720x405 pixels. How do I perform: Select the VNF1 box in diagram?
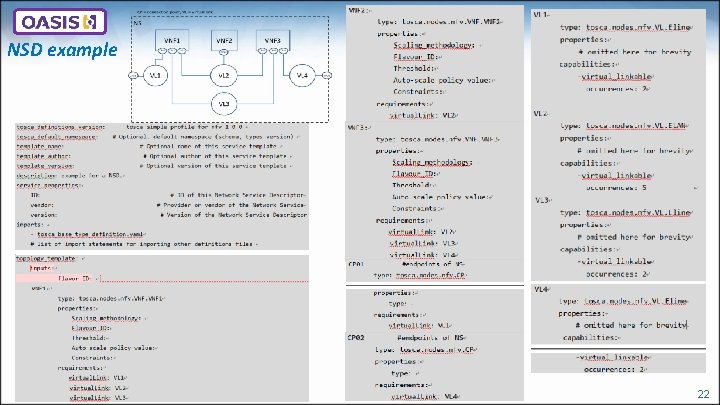point(172,40)
